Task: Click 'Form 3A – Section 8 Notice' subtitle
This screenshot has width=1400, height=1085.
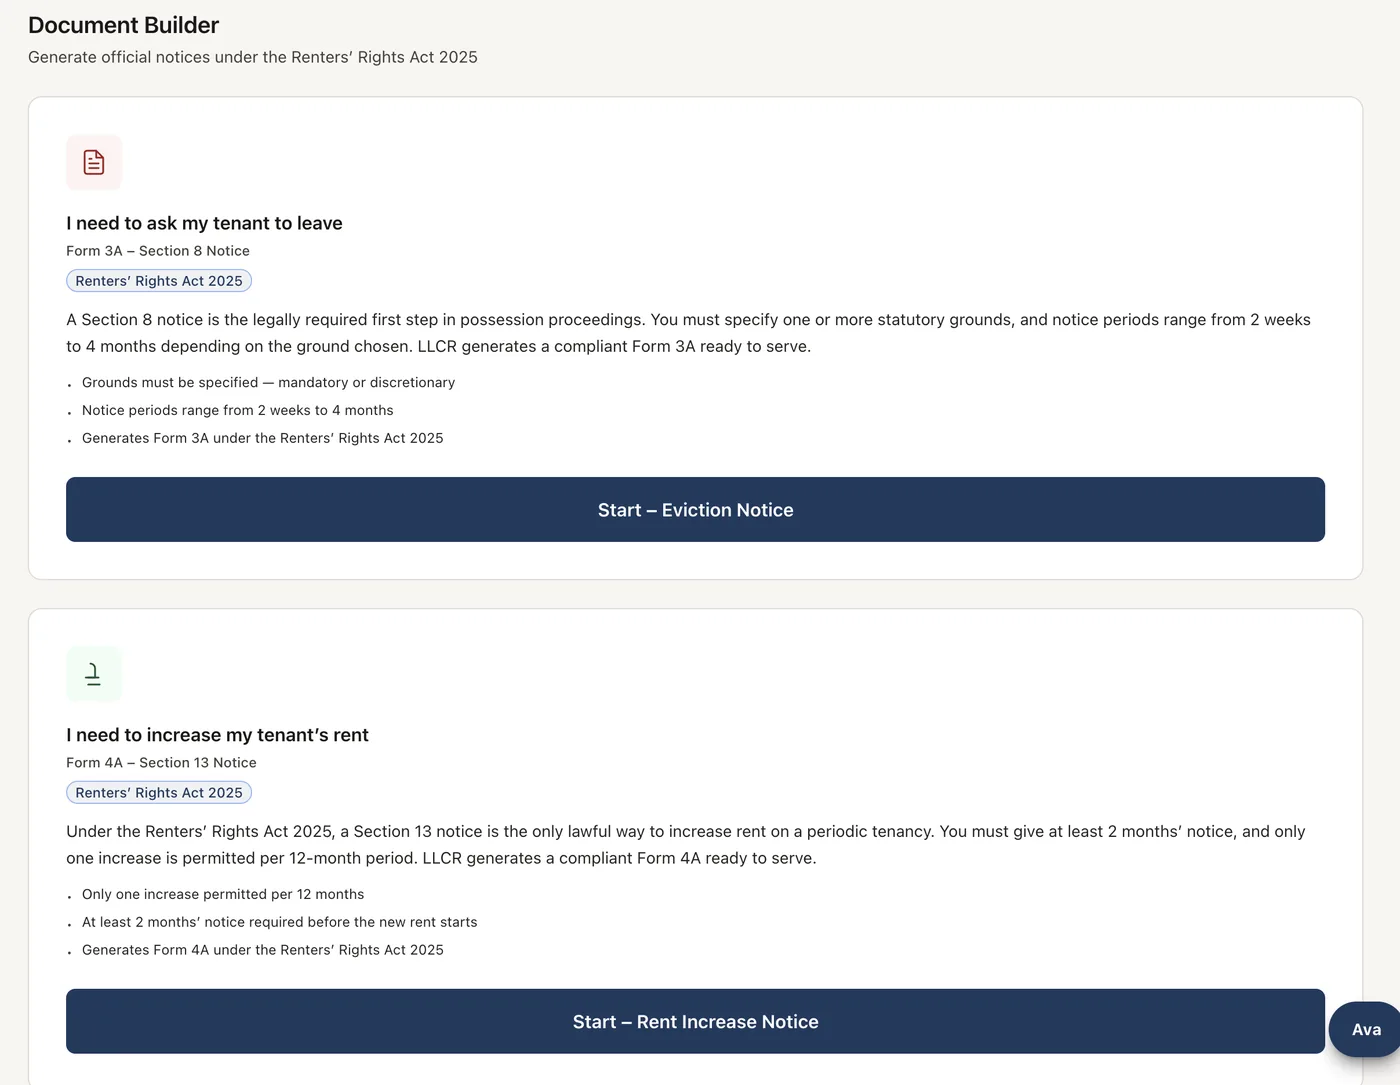Action: tap(158, 251)
